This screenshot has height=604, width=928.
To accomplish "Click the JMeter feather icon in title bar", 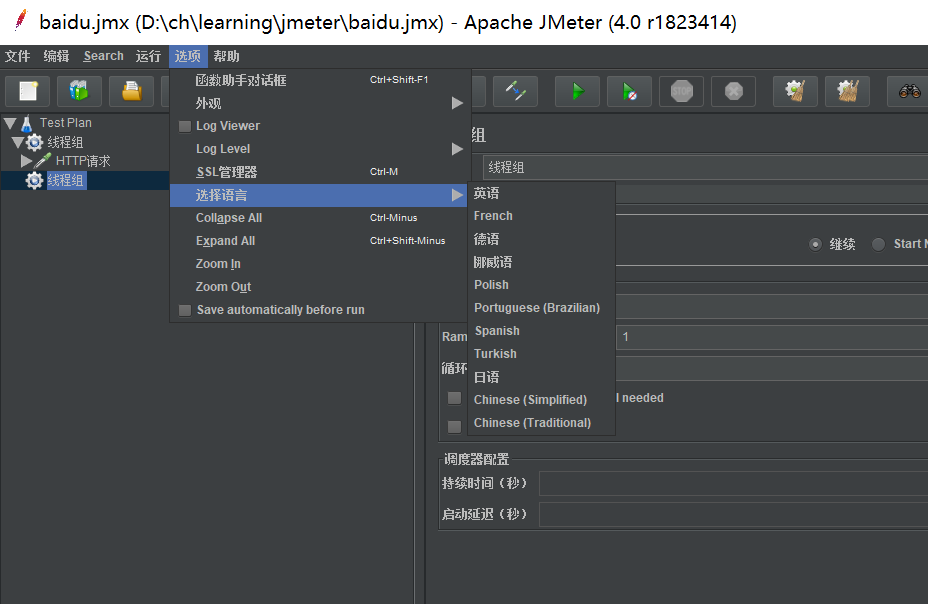I will (x=21, y=20).
